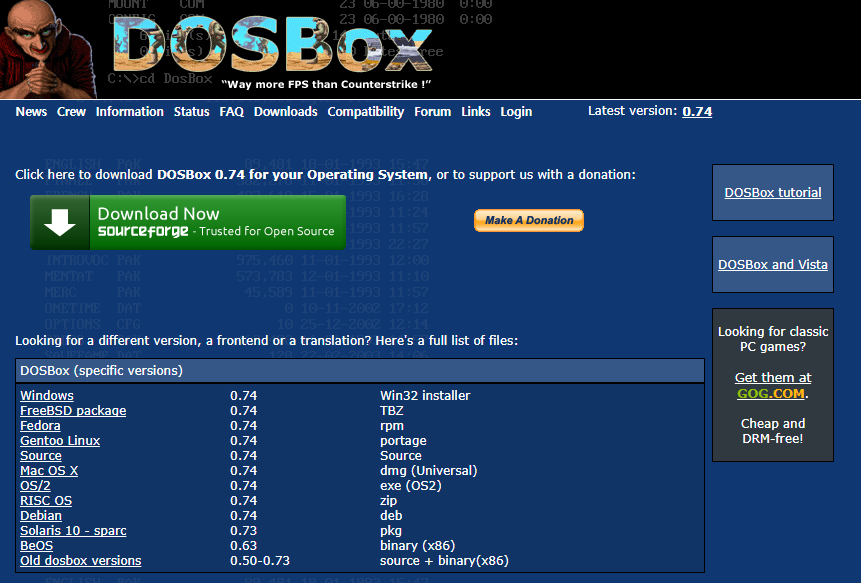This screenshot has width=861, height=583.
Task: Click the Make A Donation button
Action: pyautogui.click(x=529, y=220)
